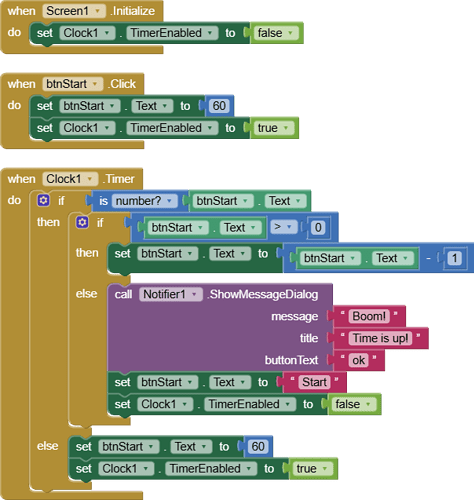This screenshot has height=500, width=474.
Task: Select the 'when Screen1.Initialize' event block
Action: click(x=21, y=11)
